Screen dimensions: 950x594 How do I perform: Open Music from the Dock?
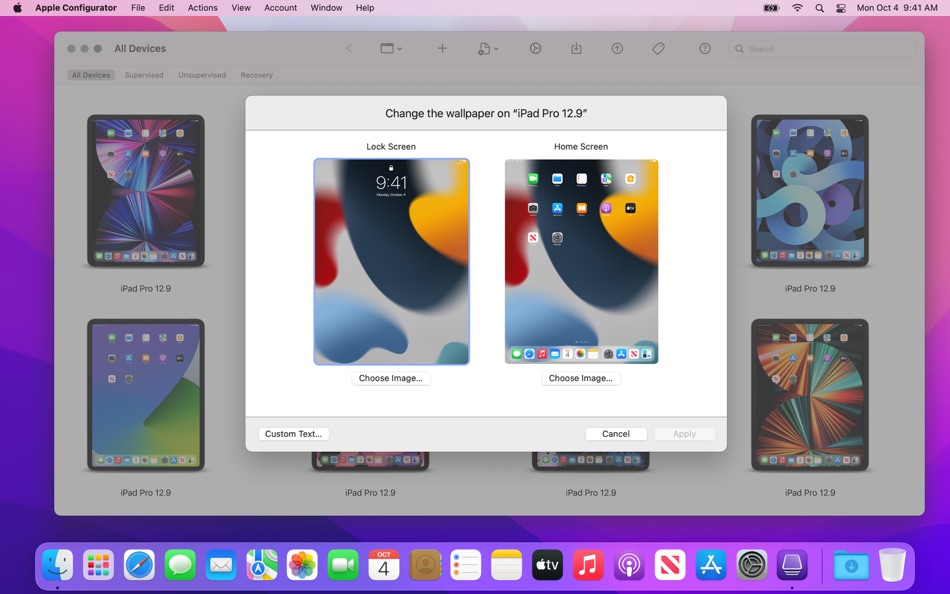[x=588, y=566]
